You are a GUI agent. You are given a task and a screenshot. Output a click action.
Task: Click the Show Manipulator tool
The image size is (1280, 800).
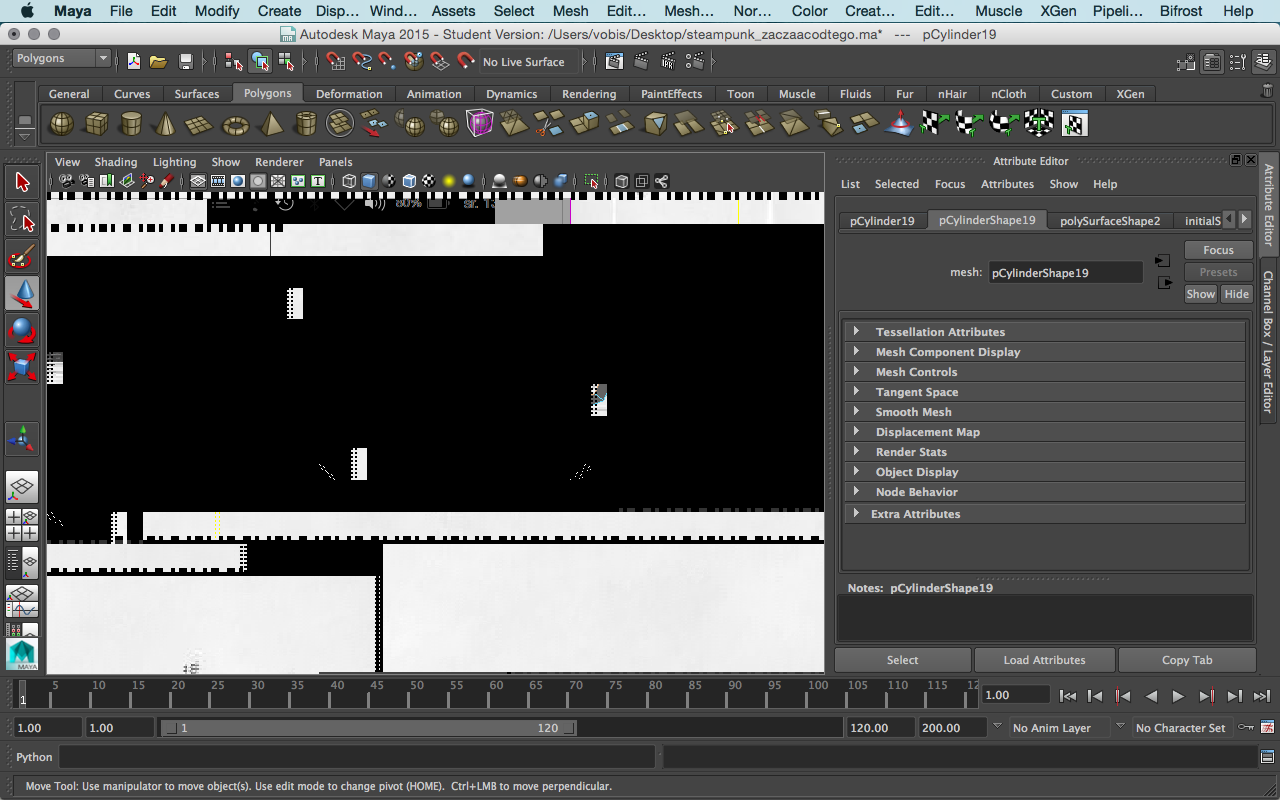click(x=22, y=438)
